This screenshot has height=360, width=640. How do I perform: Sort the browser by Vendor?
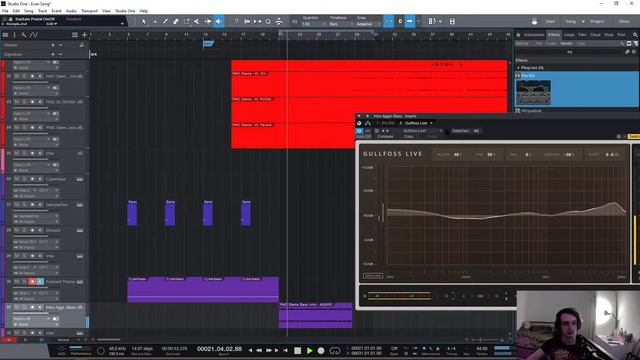(566, 44)
